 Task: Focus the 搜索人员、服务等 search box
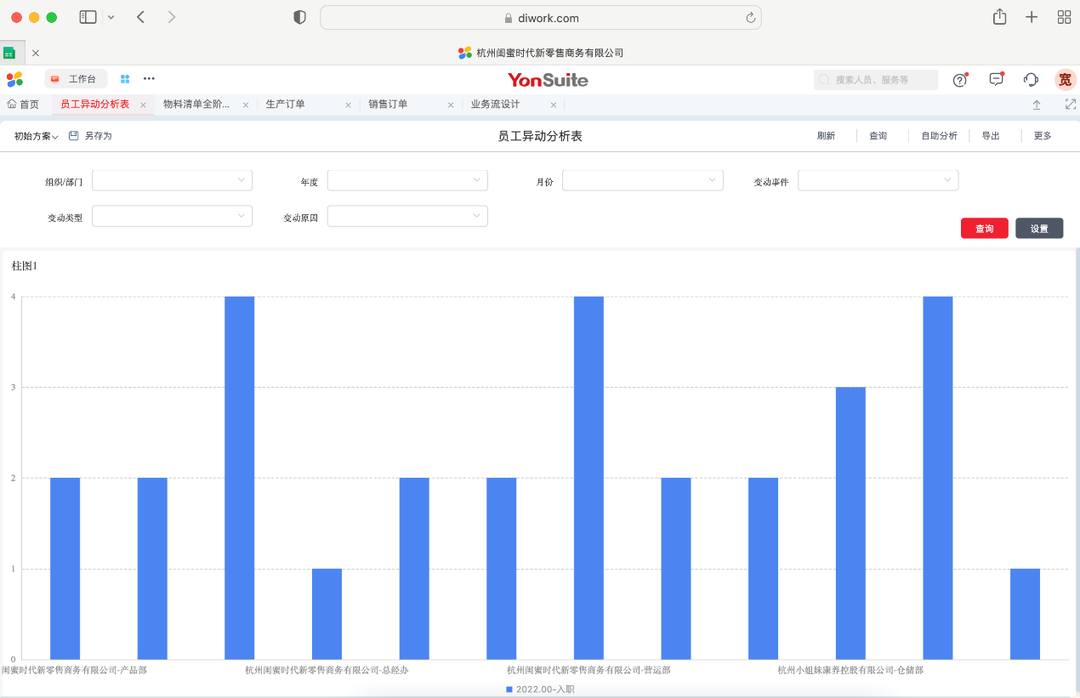tap(875, 80)
